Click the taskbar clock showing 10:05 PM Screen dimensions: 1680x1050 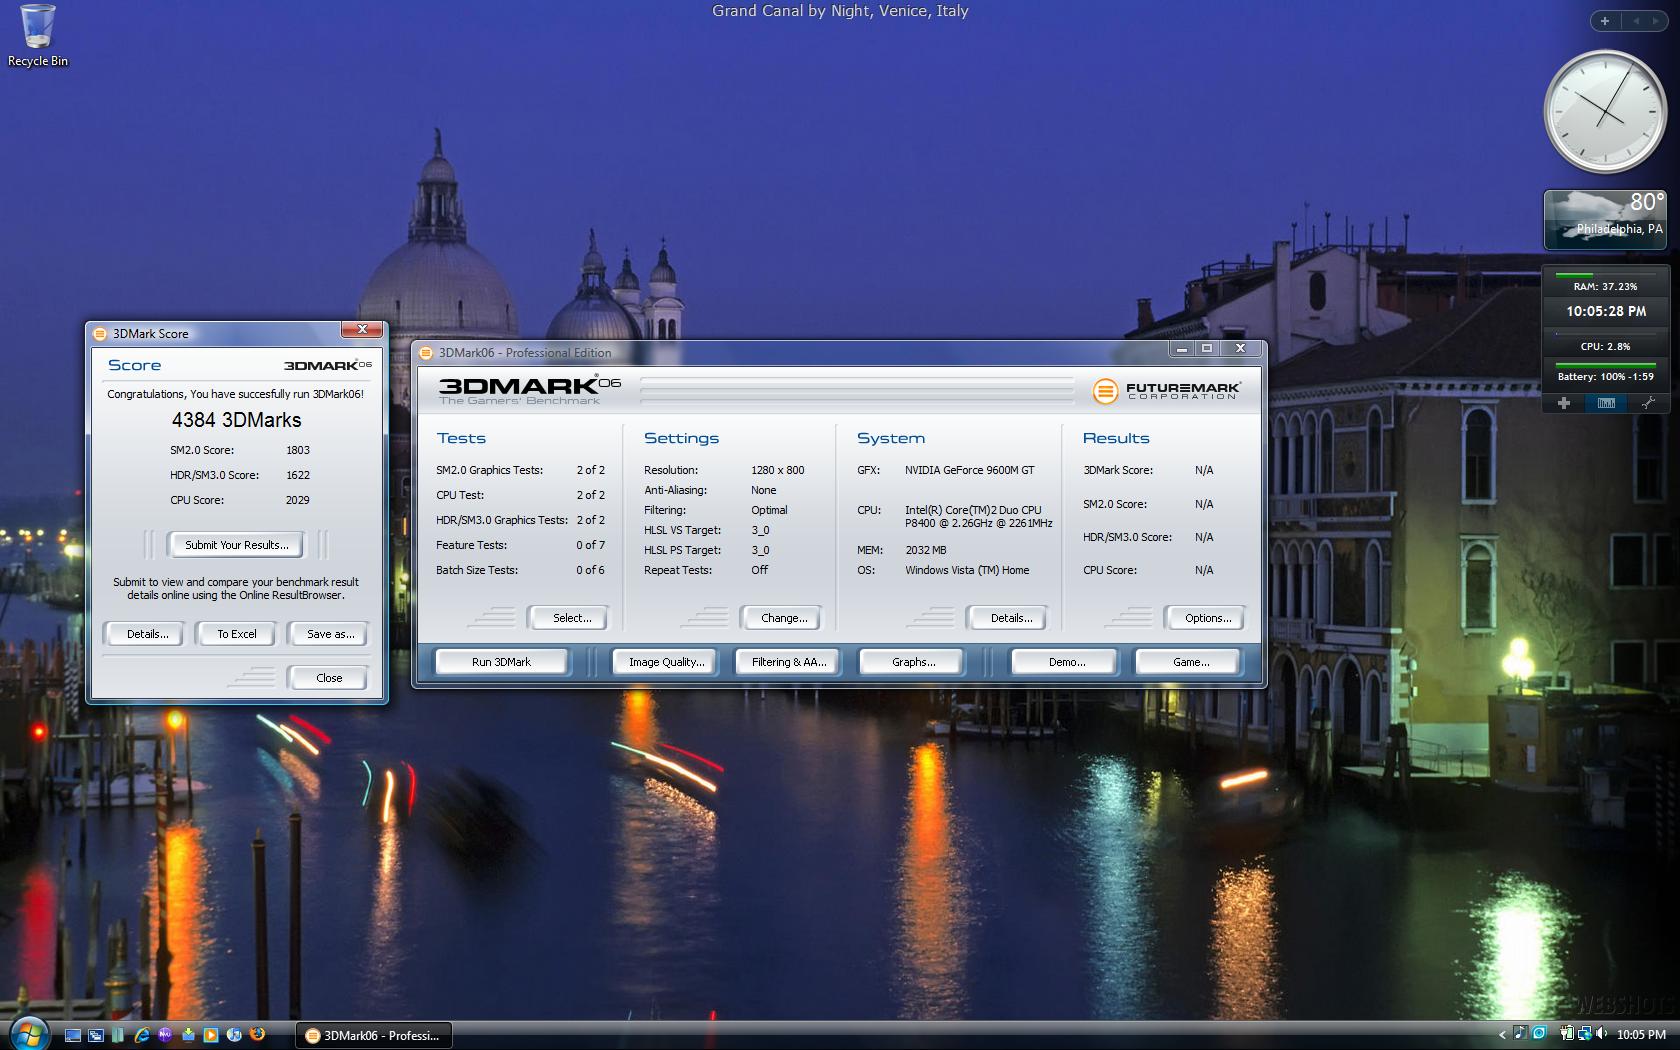point(1641,1034)
